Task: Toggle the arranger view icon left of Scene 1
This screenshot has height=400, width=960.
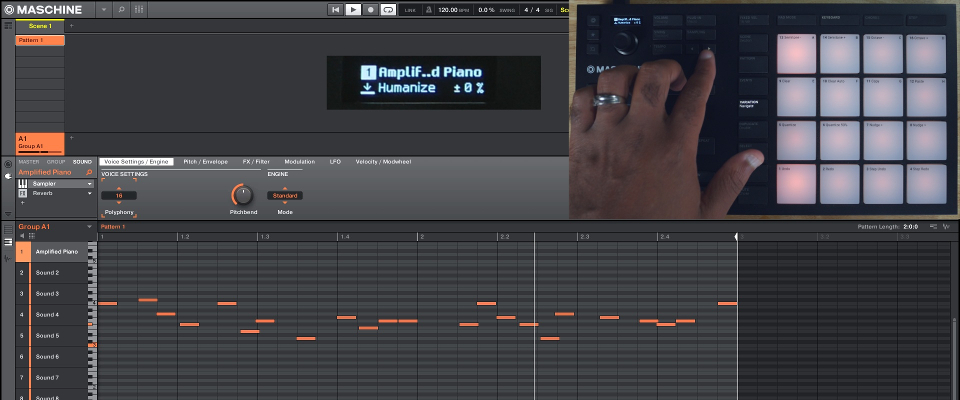Action: pos(8,26)
